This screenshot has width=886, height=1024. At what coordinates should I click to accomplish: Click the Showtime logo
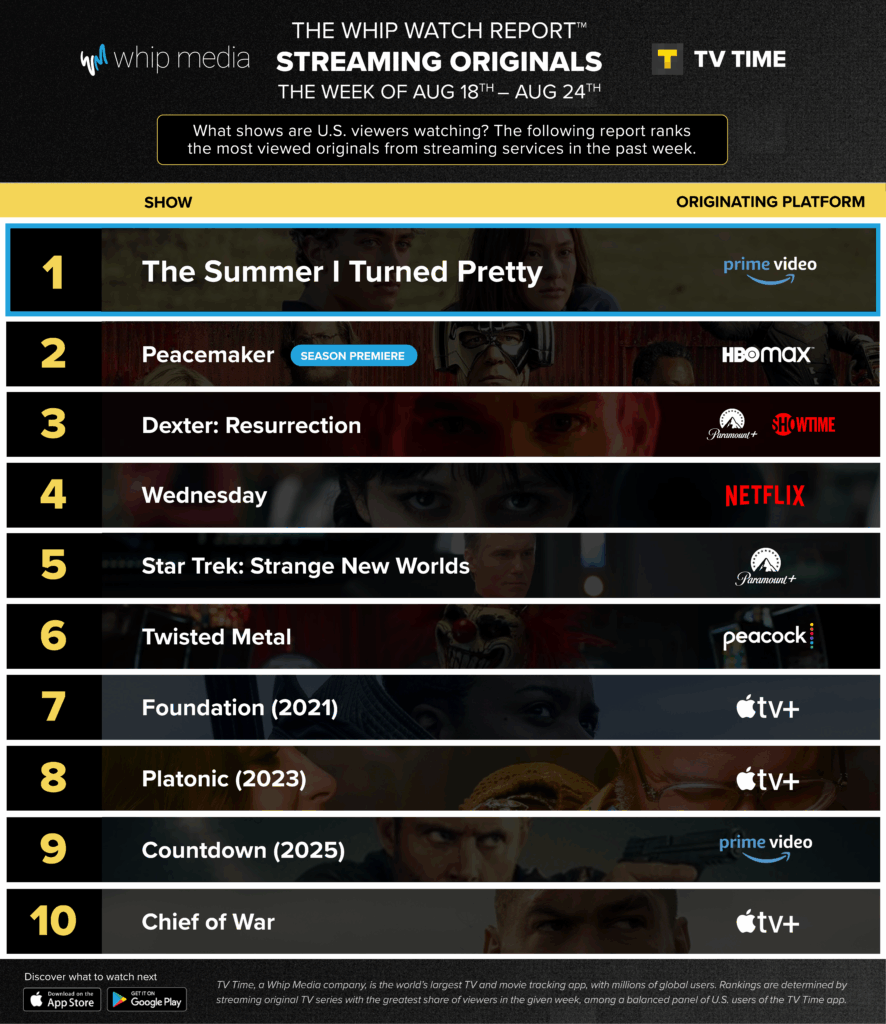point(804,424)
